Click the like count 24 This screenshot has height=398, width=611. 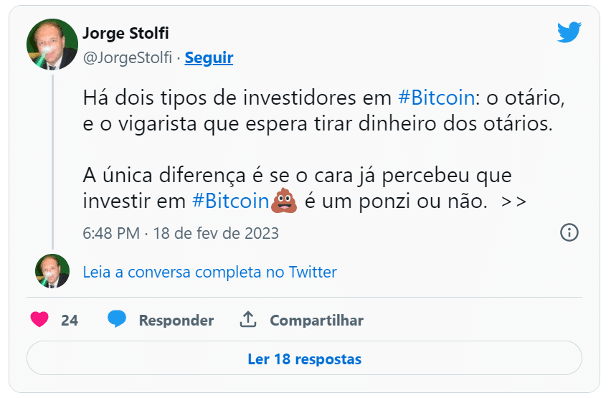(x=69, y=320)
